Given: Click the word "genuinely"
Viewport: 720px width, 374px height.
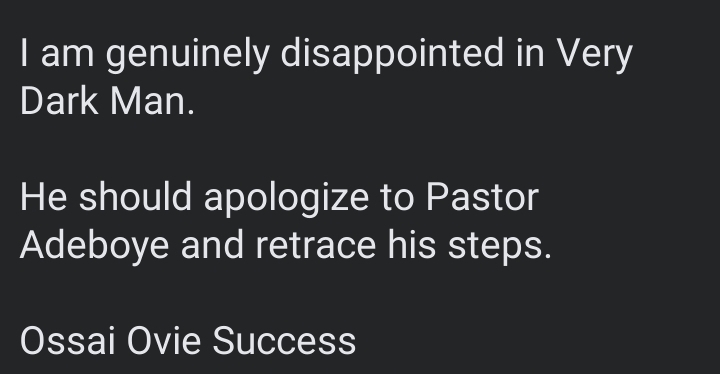Looking at the screenshot, I should click(x=187, y=54).
